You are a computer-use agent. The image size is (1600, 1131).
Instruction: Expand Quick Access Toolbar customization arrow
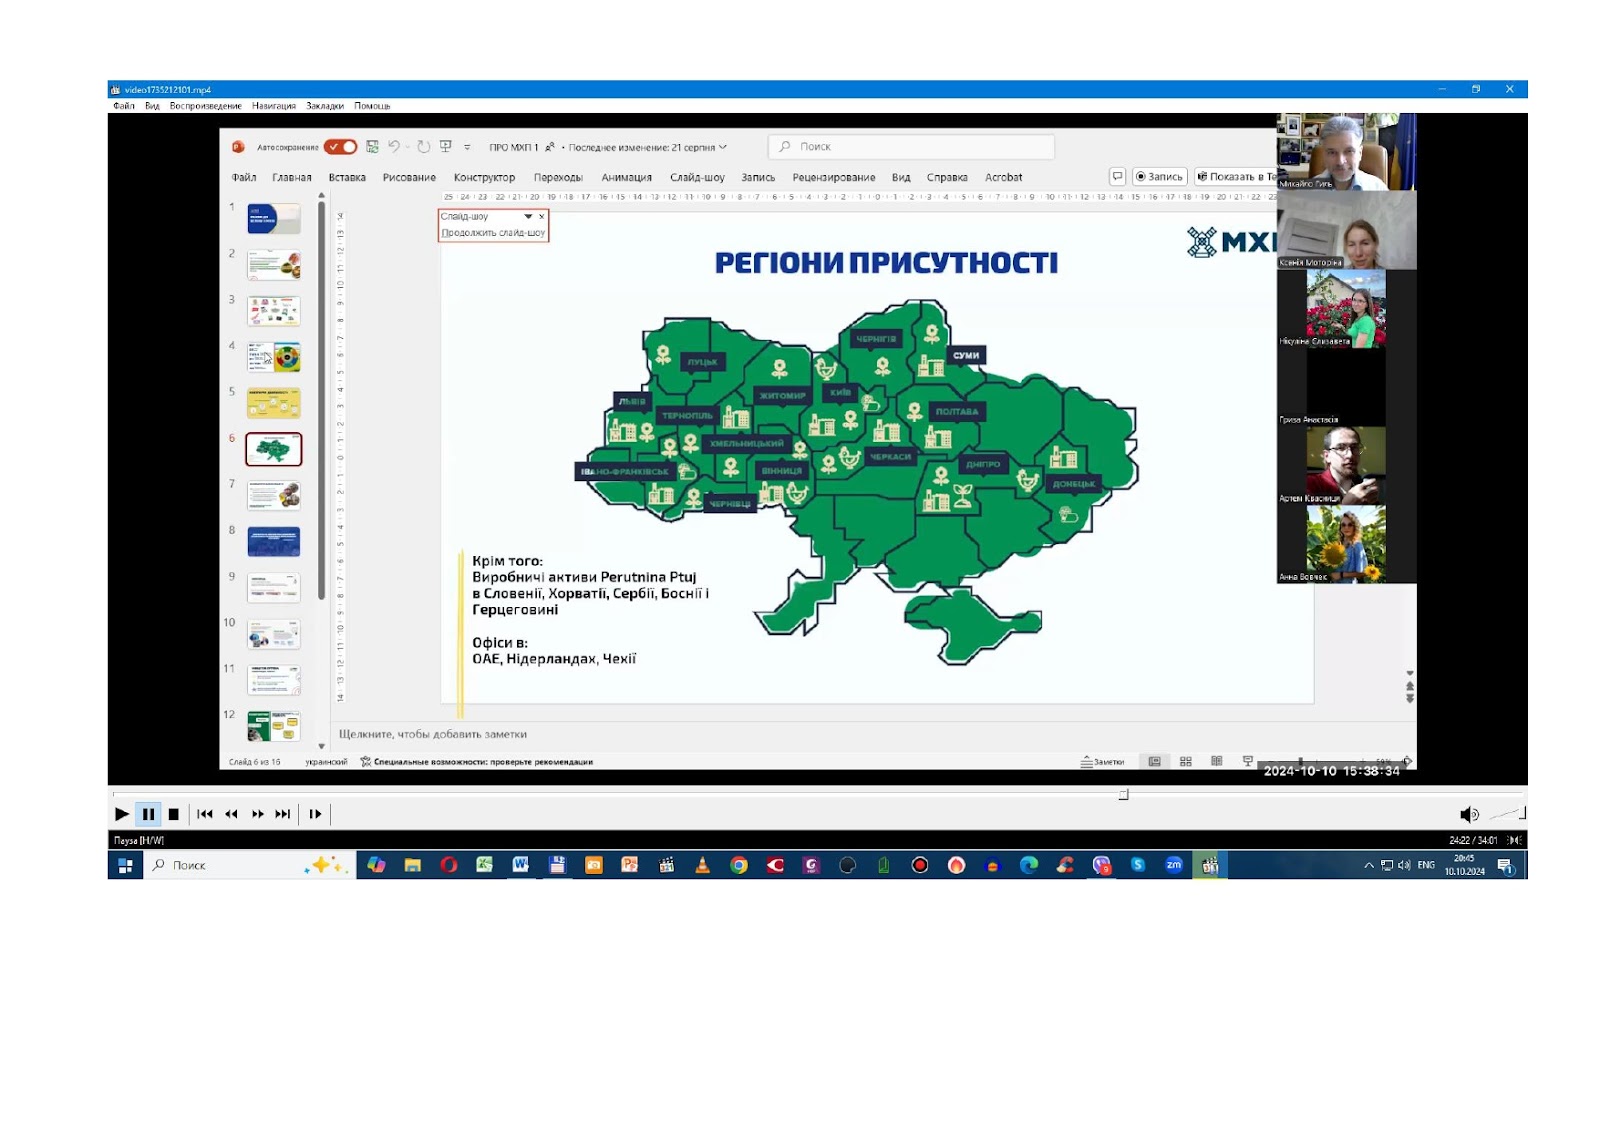pos(467,147)
